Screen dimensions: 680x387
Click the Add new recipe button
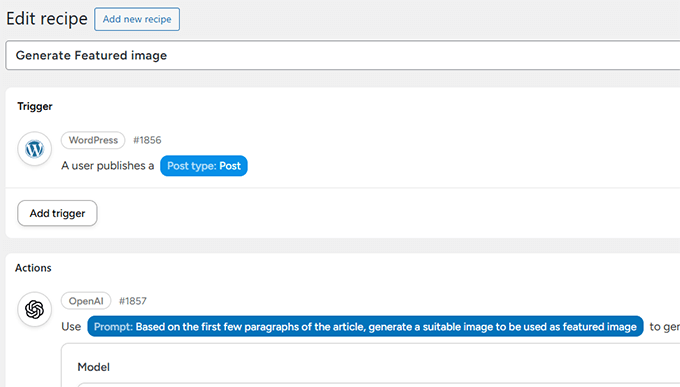[137, 19]
